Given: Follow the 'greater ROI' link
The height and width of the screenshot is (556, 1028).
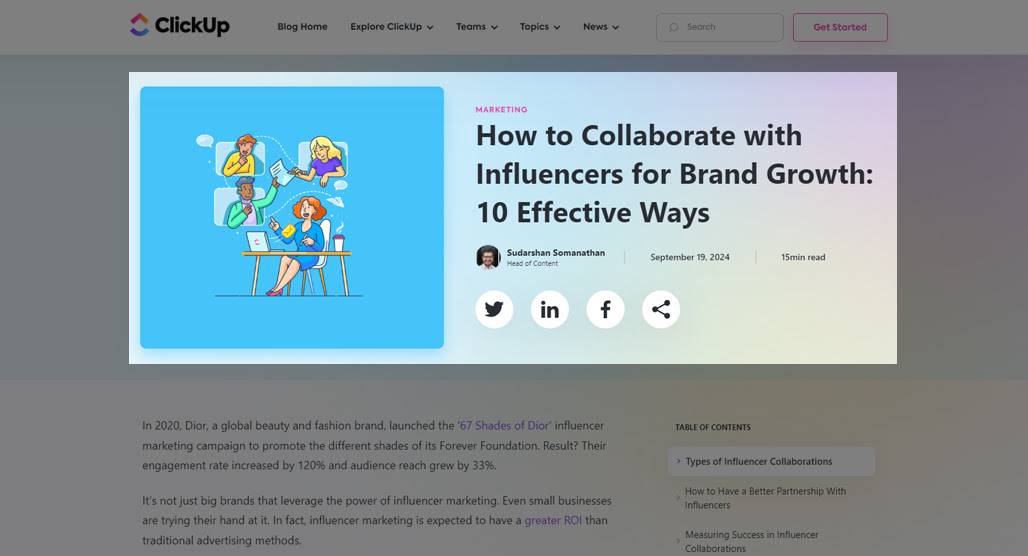Looking at the screenshot, I should click(x=553, y=520).
